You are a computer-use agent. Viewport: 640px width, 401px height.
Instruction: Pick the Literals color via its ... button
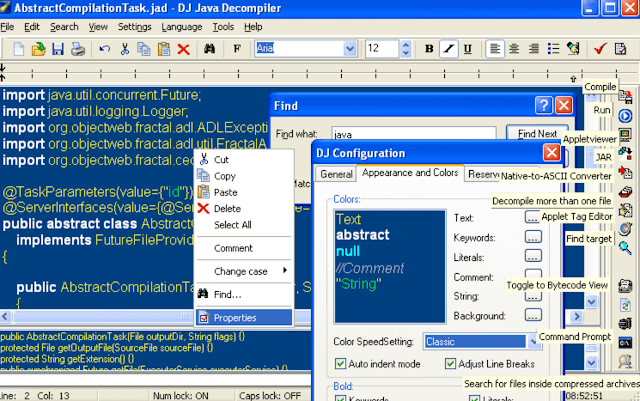tap(533, 256)
